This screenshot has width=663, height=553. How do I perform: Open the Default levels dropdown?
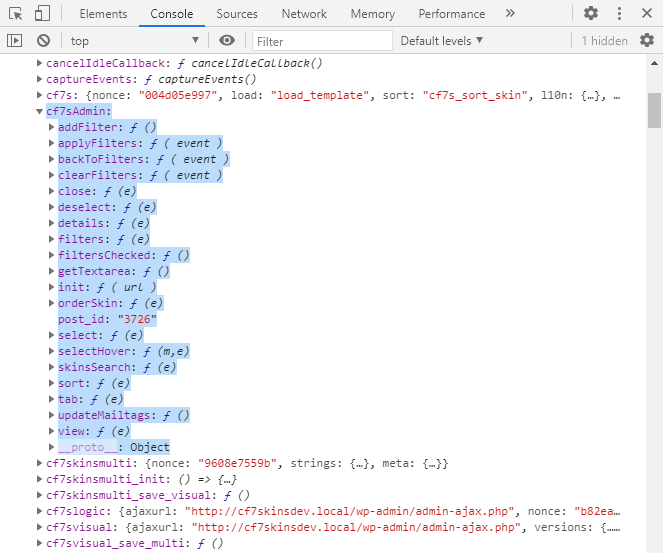point(441,41)
